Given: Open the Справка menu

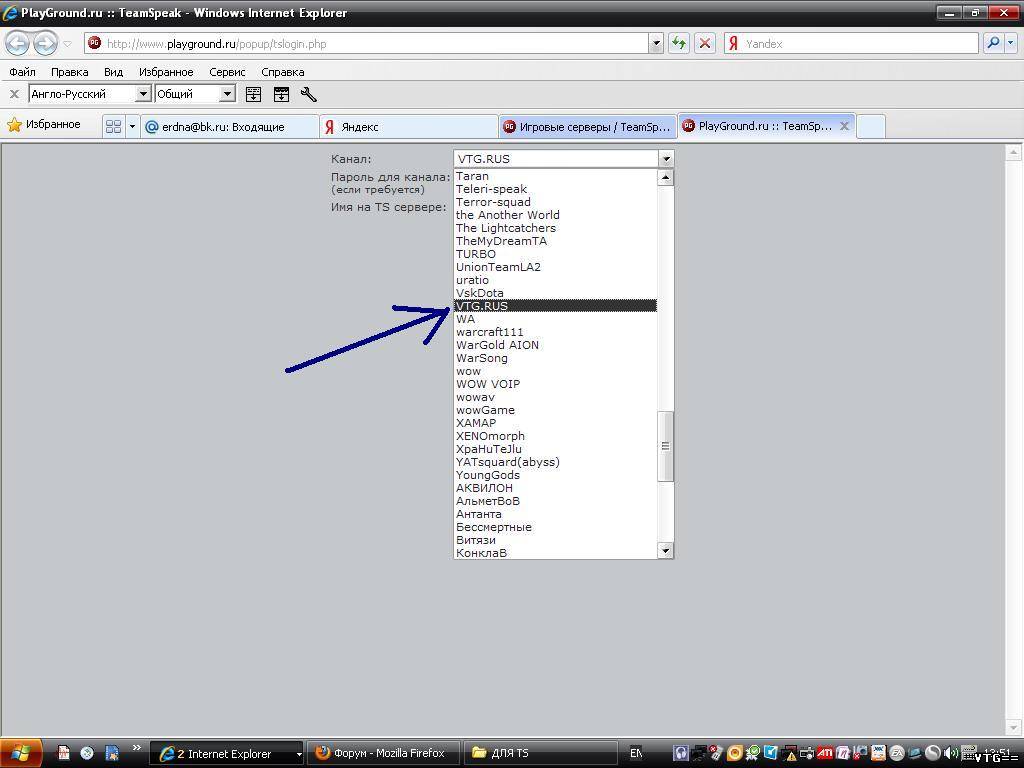Looking at the screenshot, I should [x=283, y=72].
